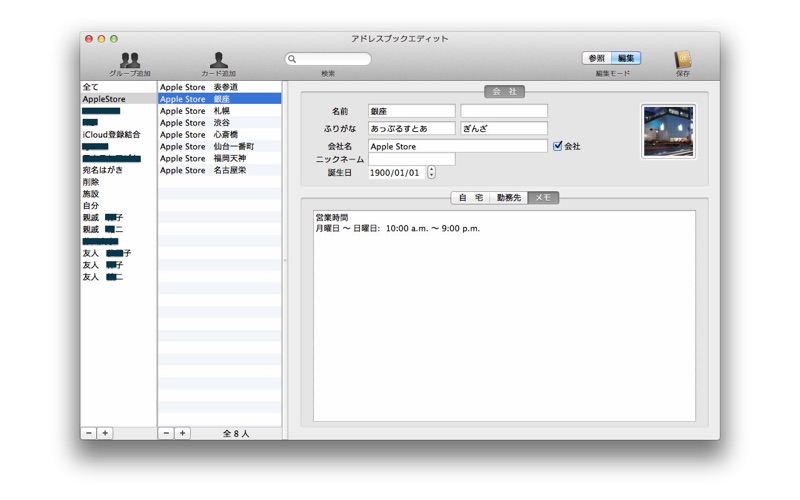Select Apple Store 札幌 contact
The height and width of the screenshot is (500, 800).
[x=219, y=111]
